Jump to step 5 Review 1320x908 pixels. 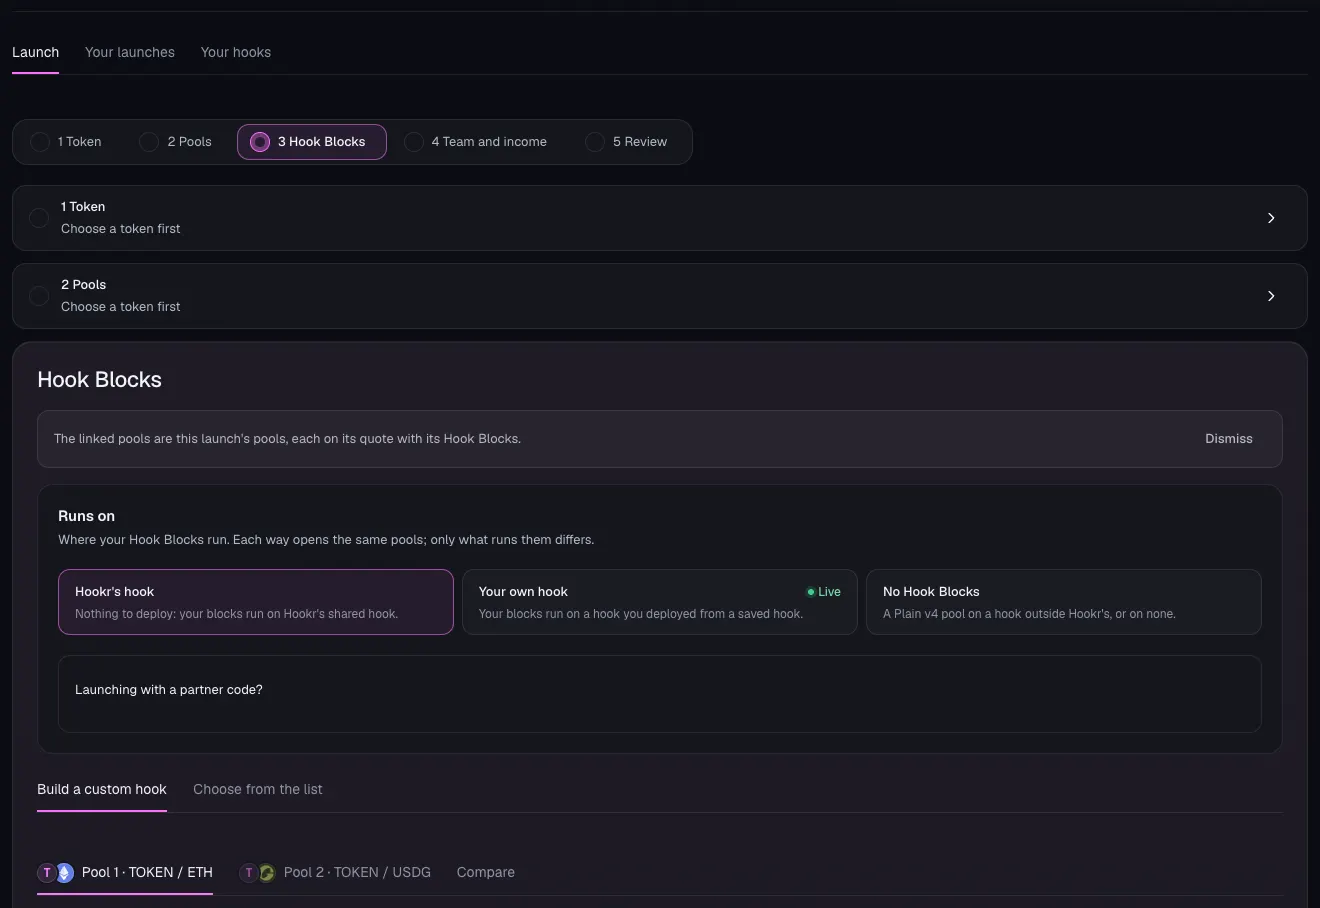pyautogui.click(x=627, y=142)
